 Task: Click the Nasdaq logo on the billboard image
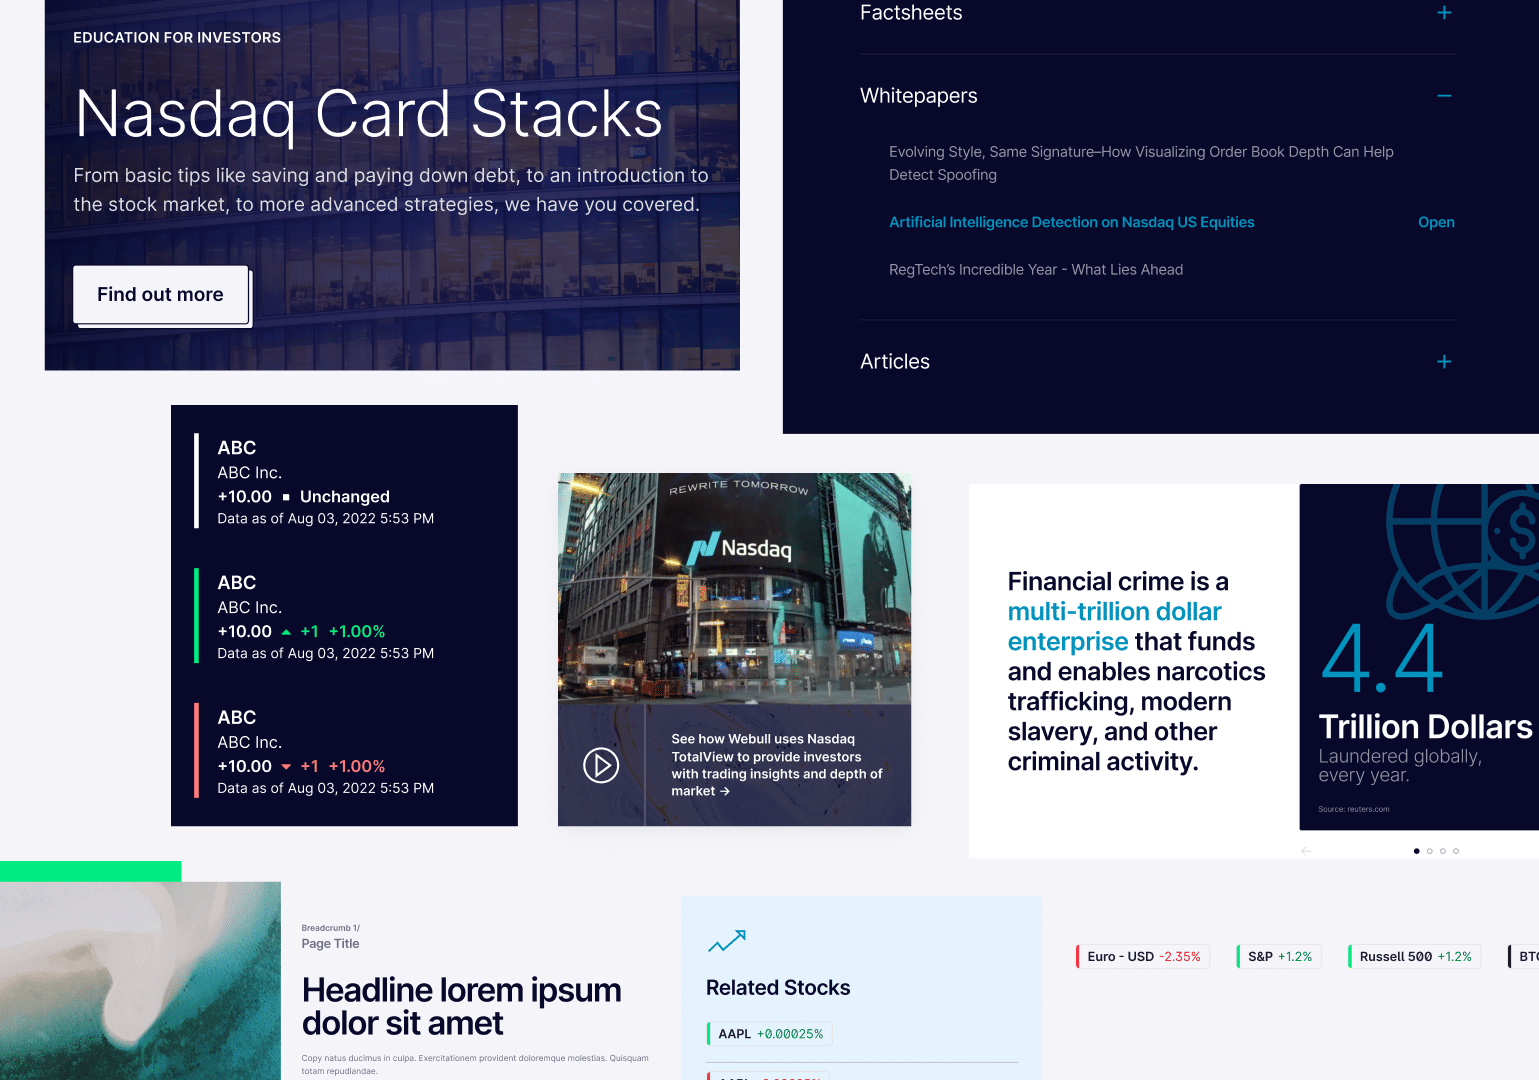745,547
